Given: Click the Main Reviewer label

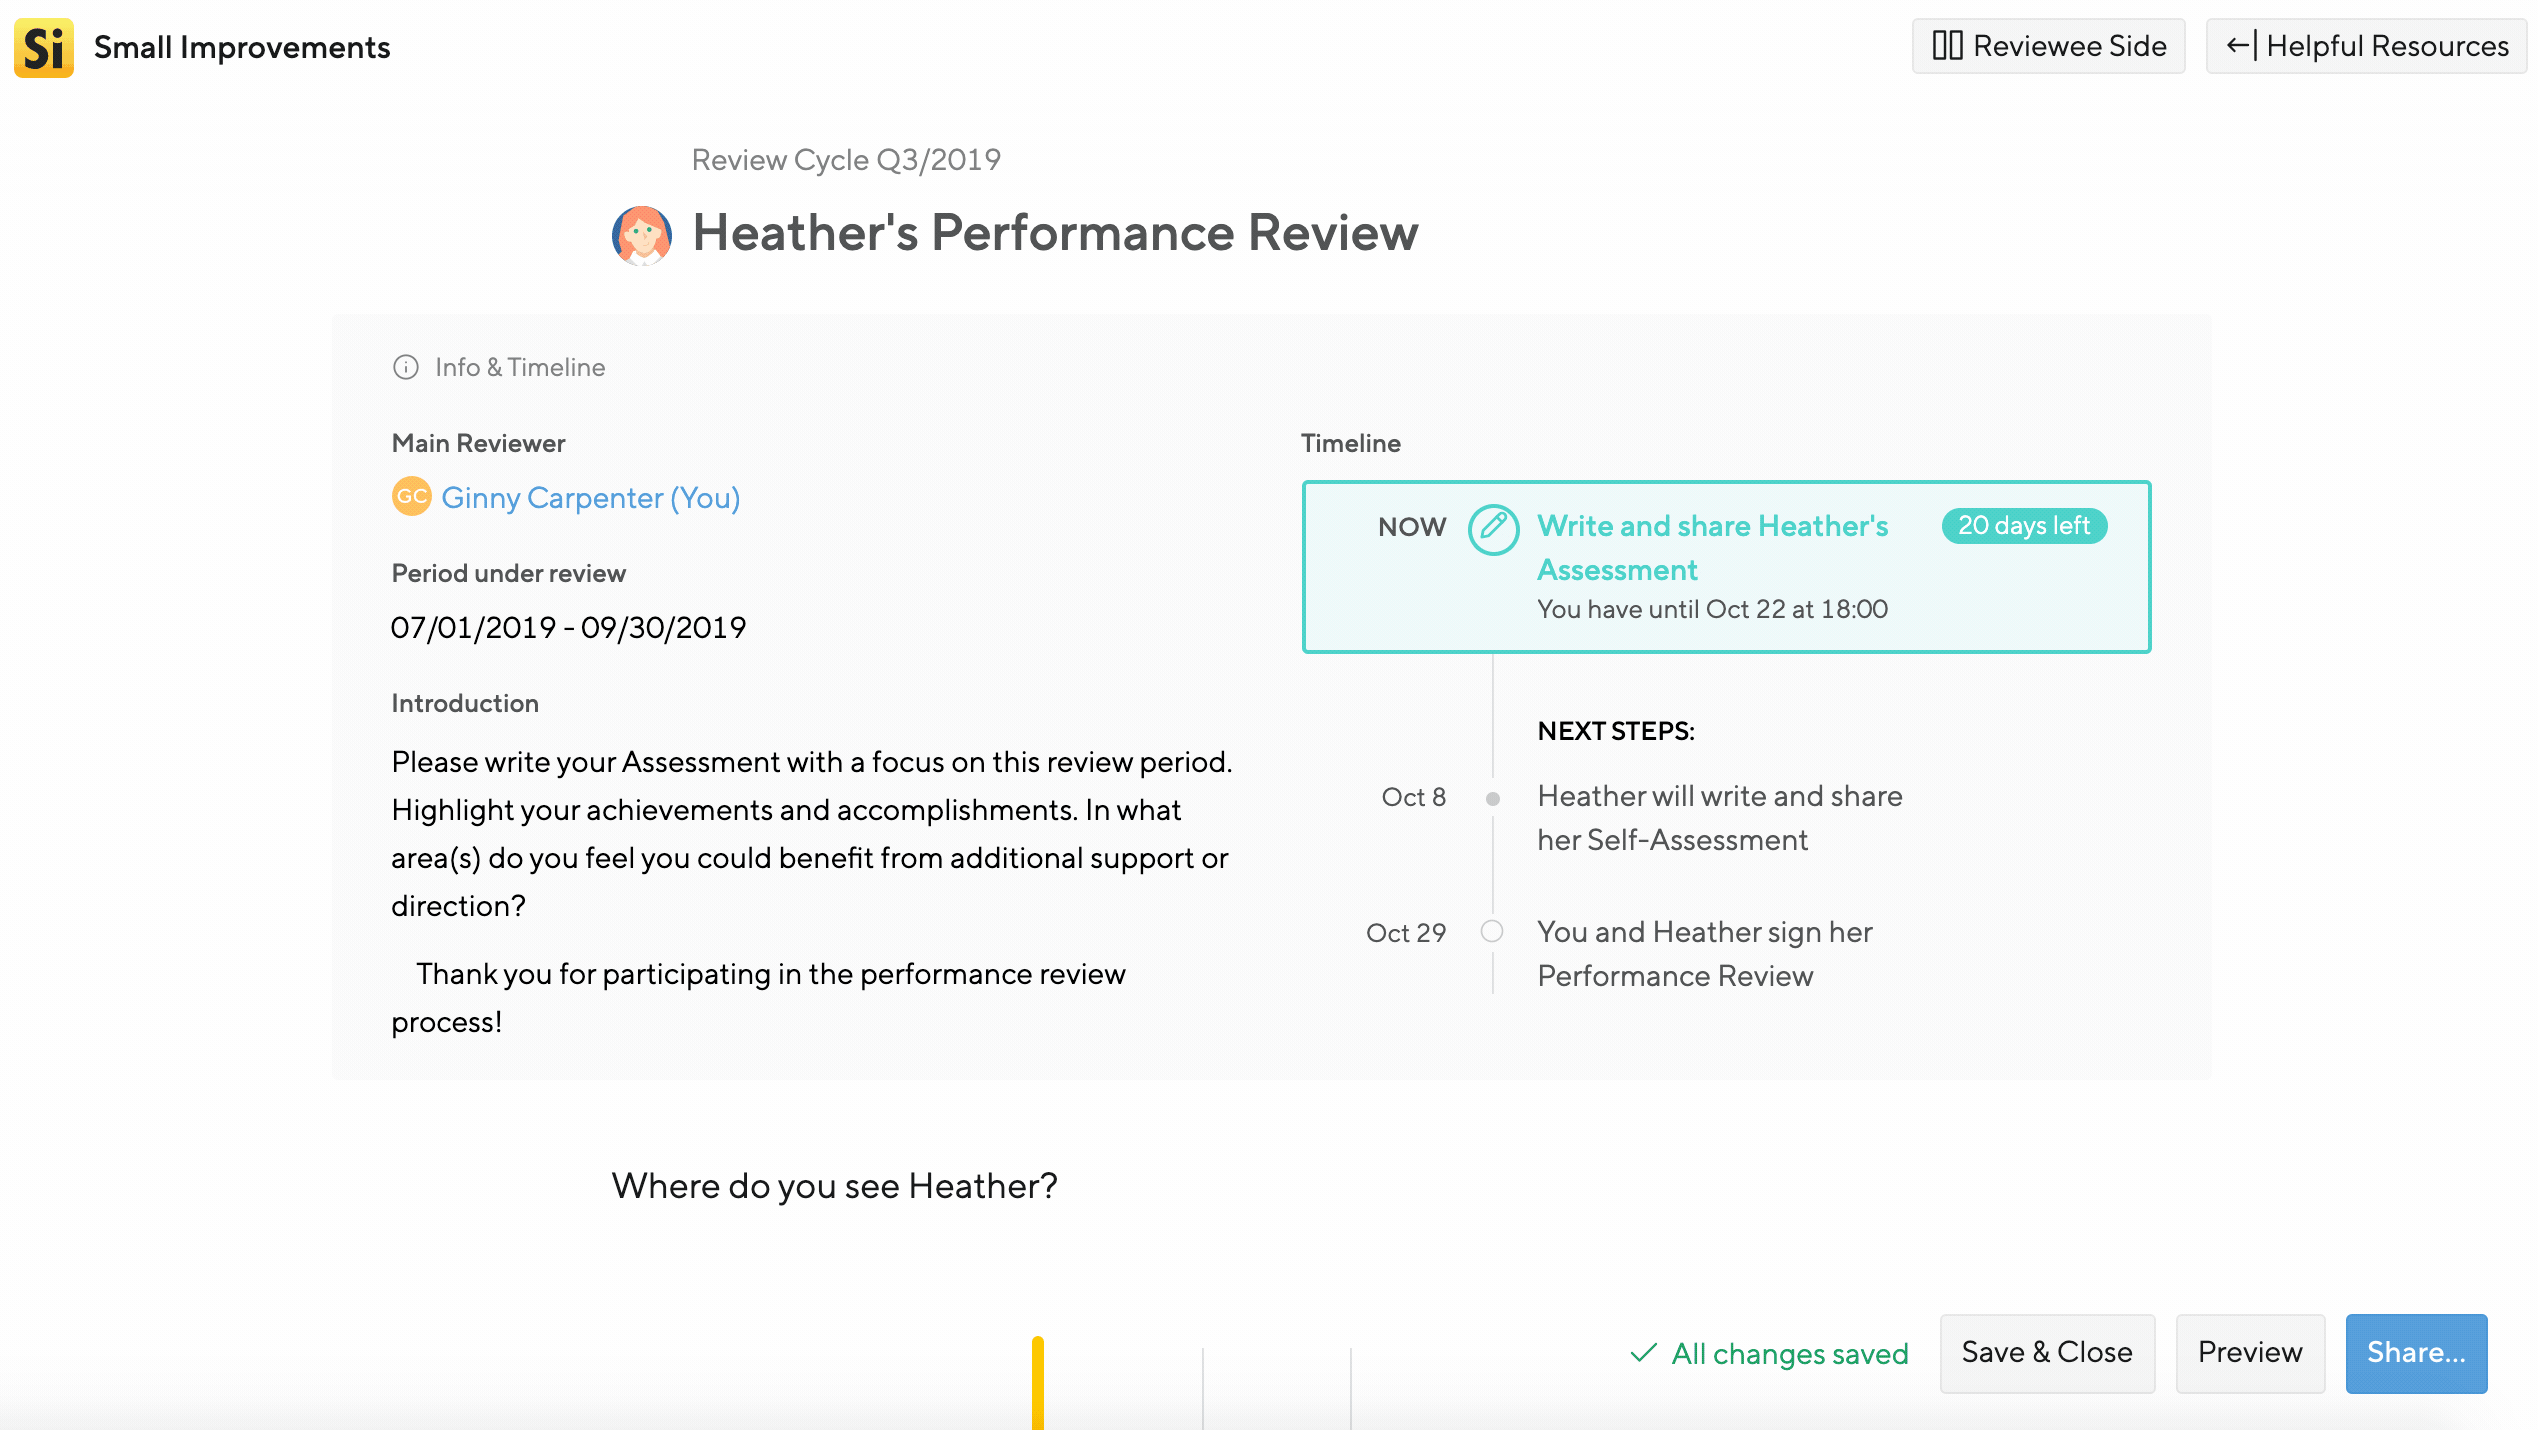Looking at the screenshot, I should (478, 443).
